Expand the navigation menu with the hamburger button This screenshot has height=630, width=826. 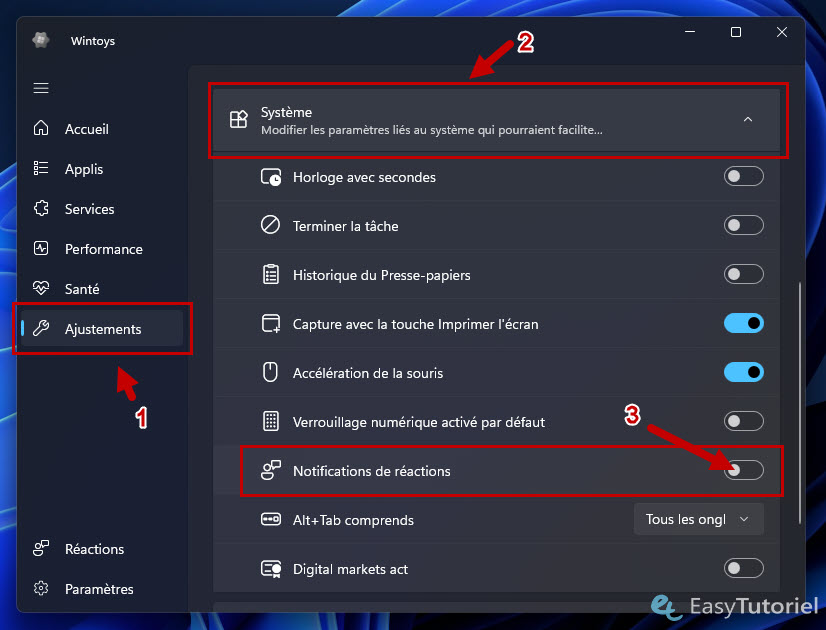click(41, 88)
